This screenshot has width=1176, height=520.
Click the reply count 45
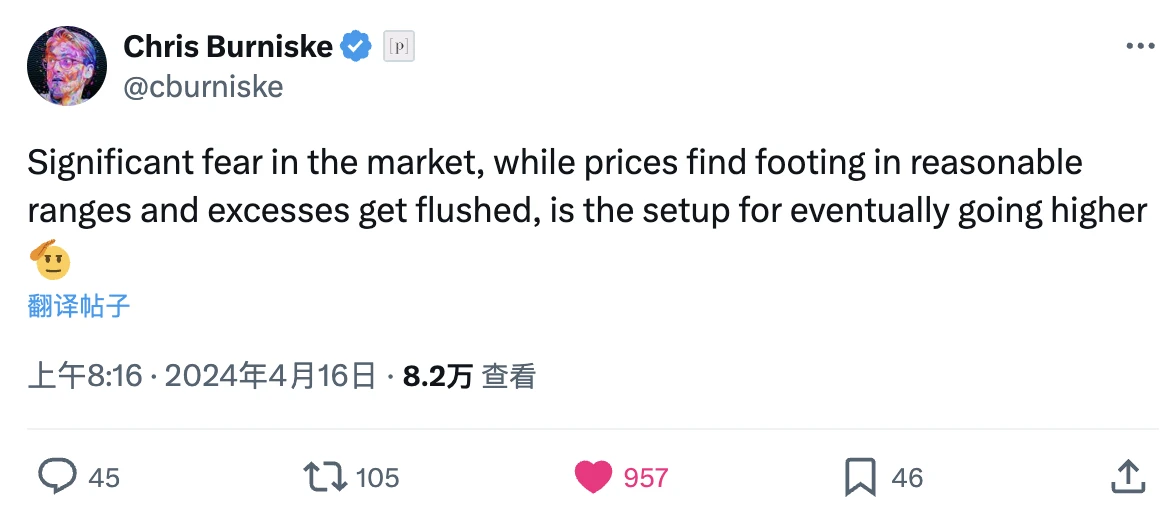click(x=104, y=478)
